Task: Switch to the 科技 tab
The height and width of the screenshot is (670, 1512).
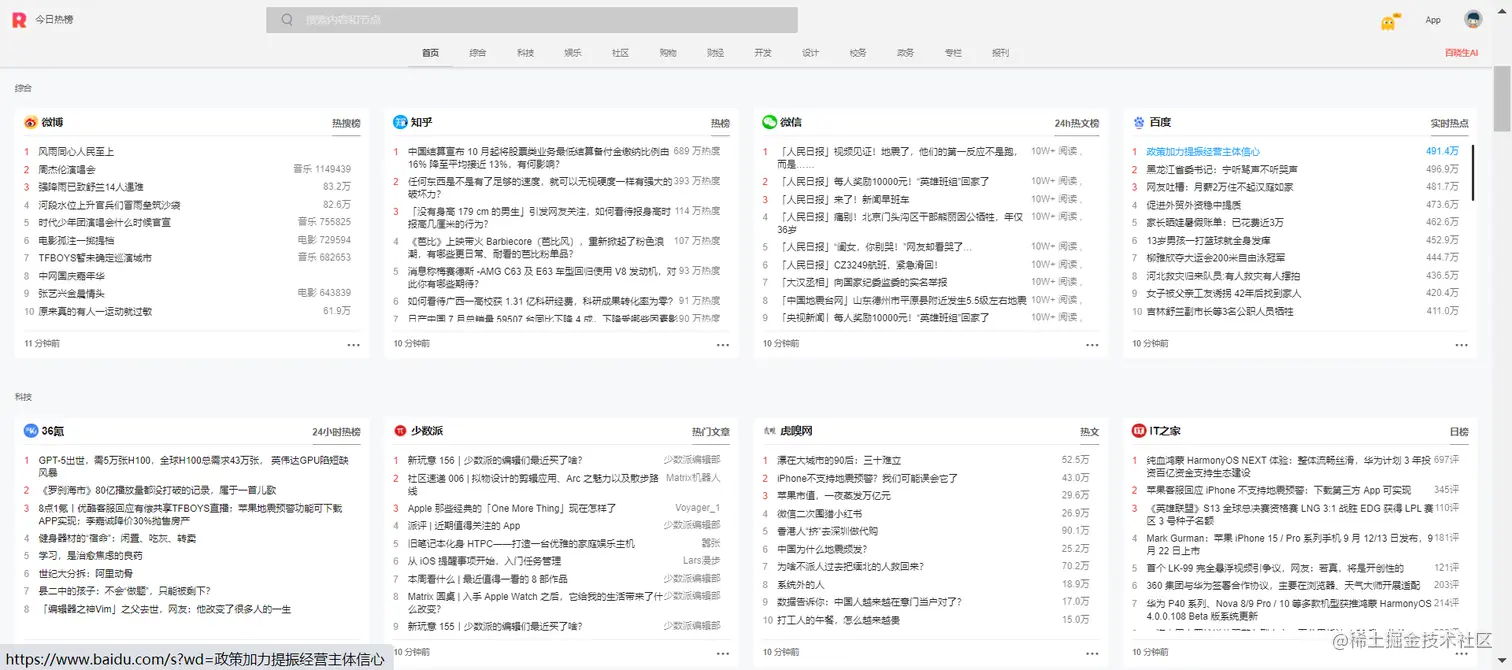Action: pyautogui.click(x=525, y=53)
